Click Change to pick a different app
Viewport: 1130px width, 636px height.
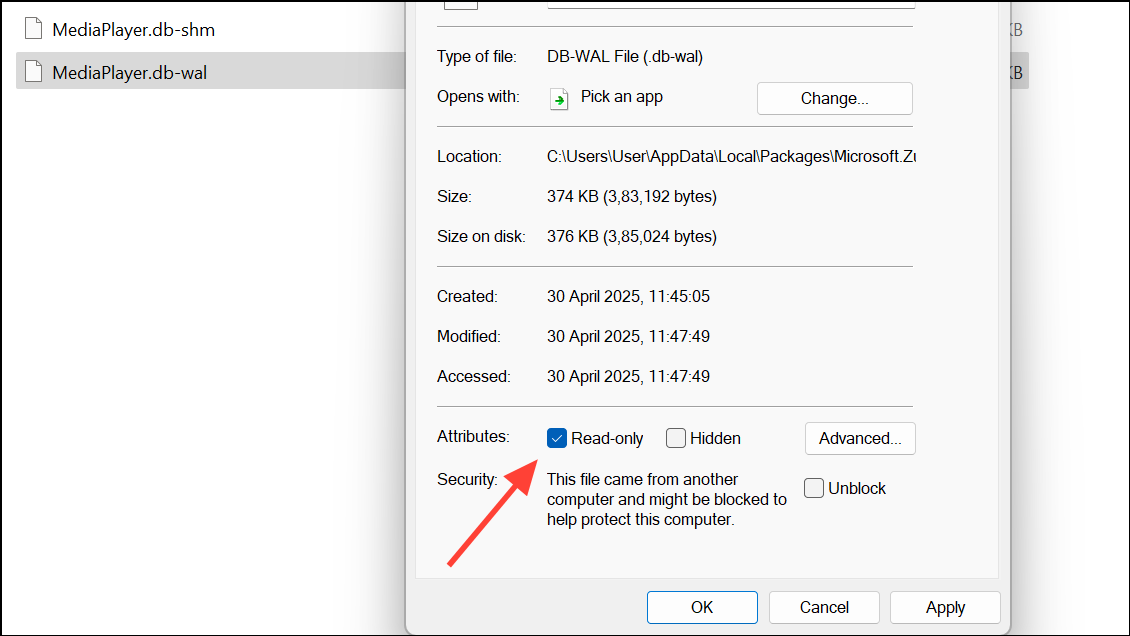point(834,98)
